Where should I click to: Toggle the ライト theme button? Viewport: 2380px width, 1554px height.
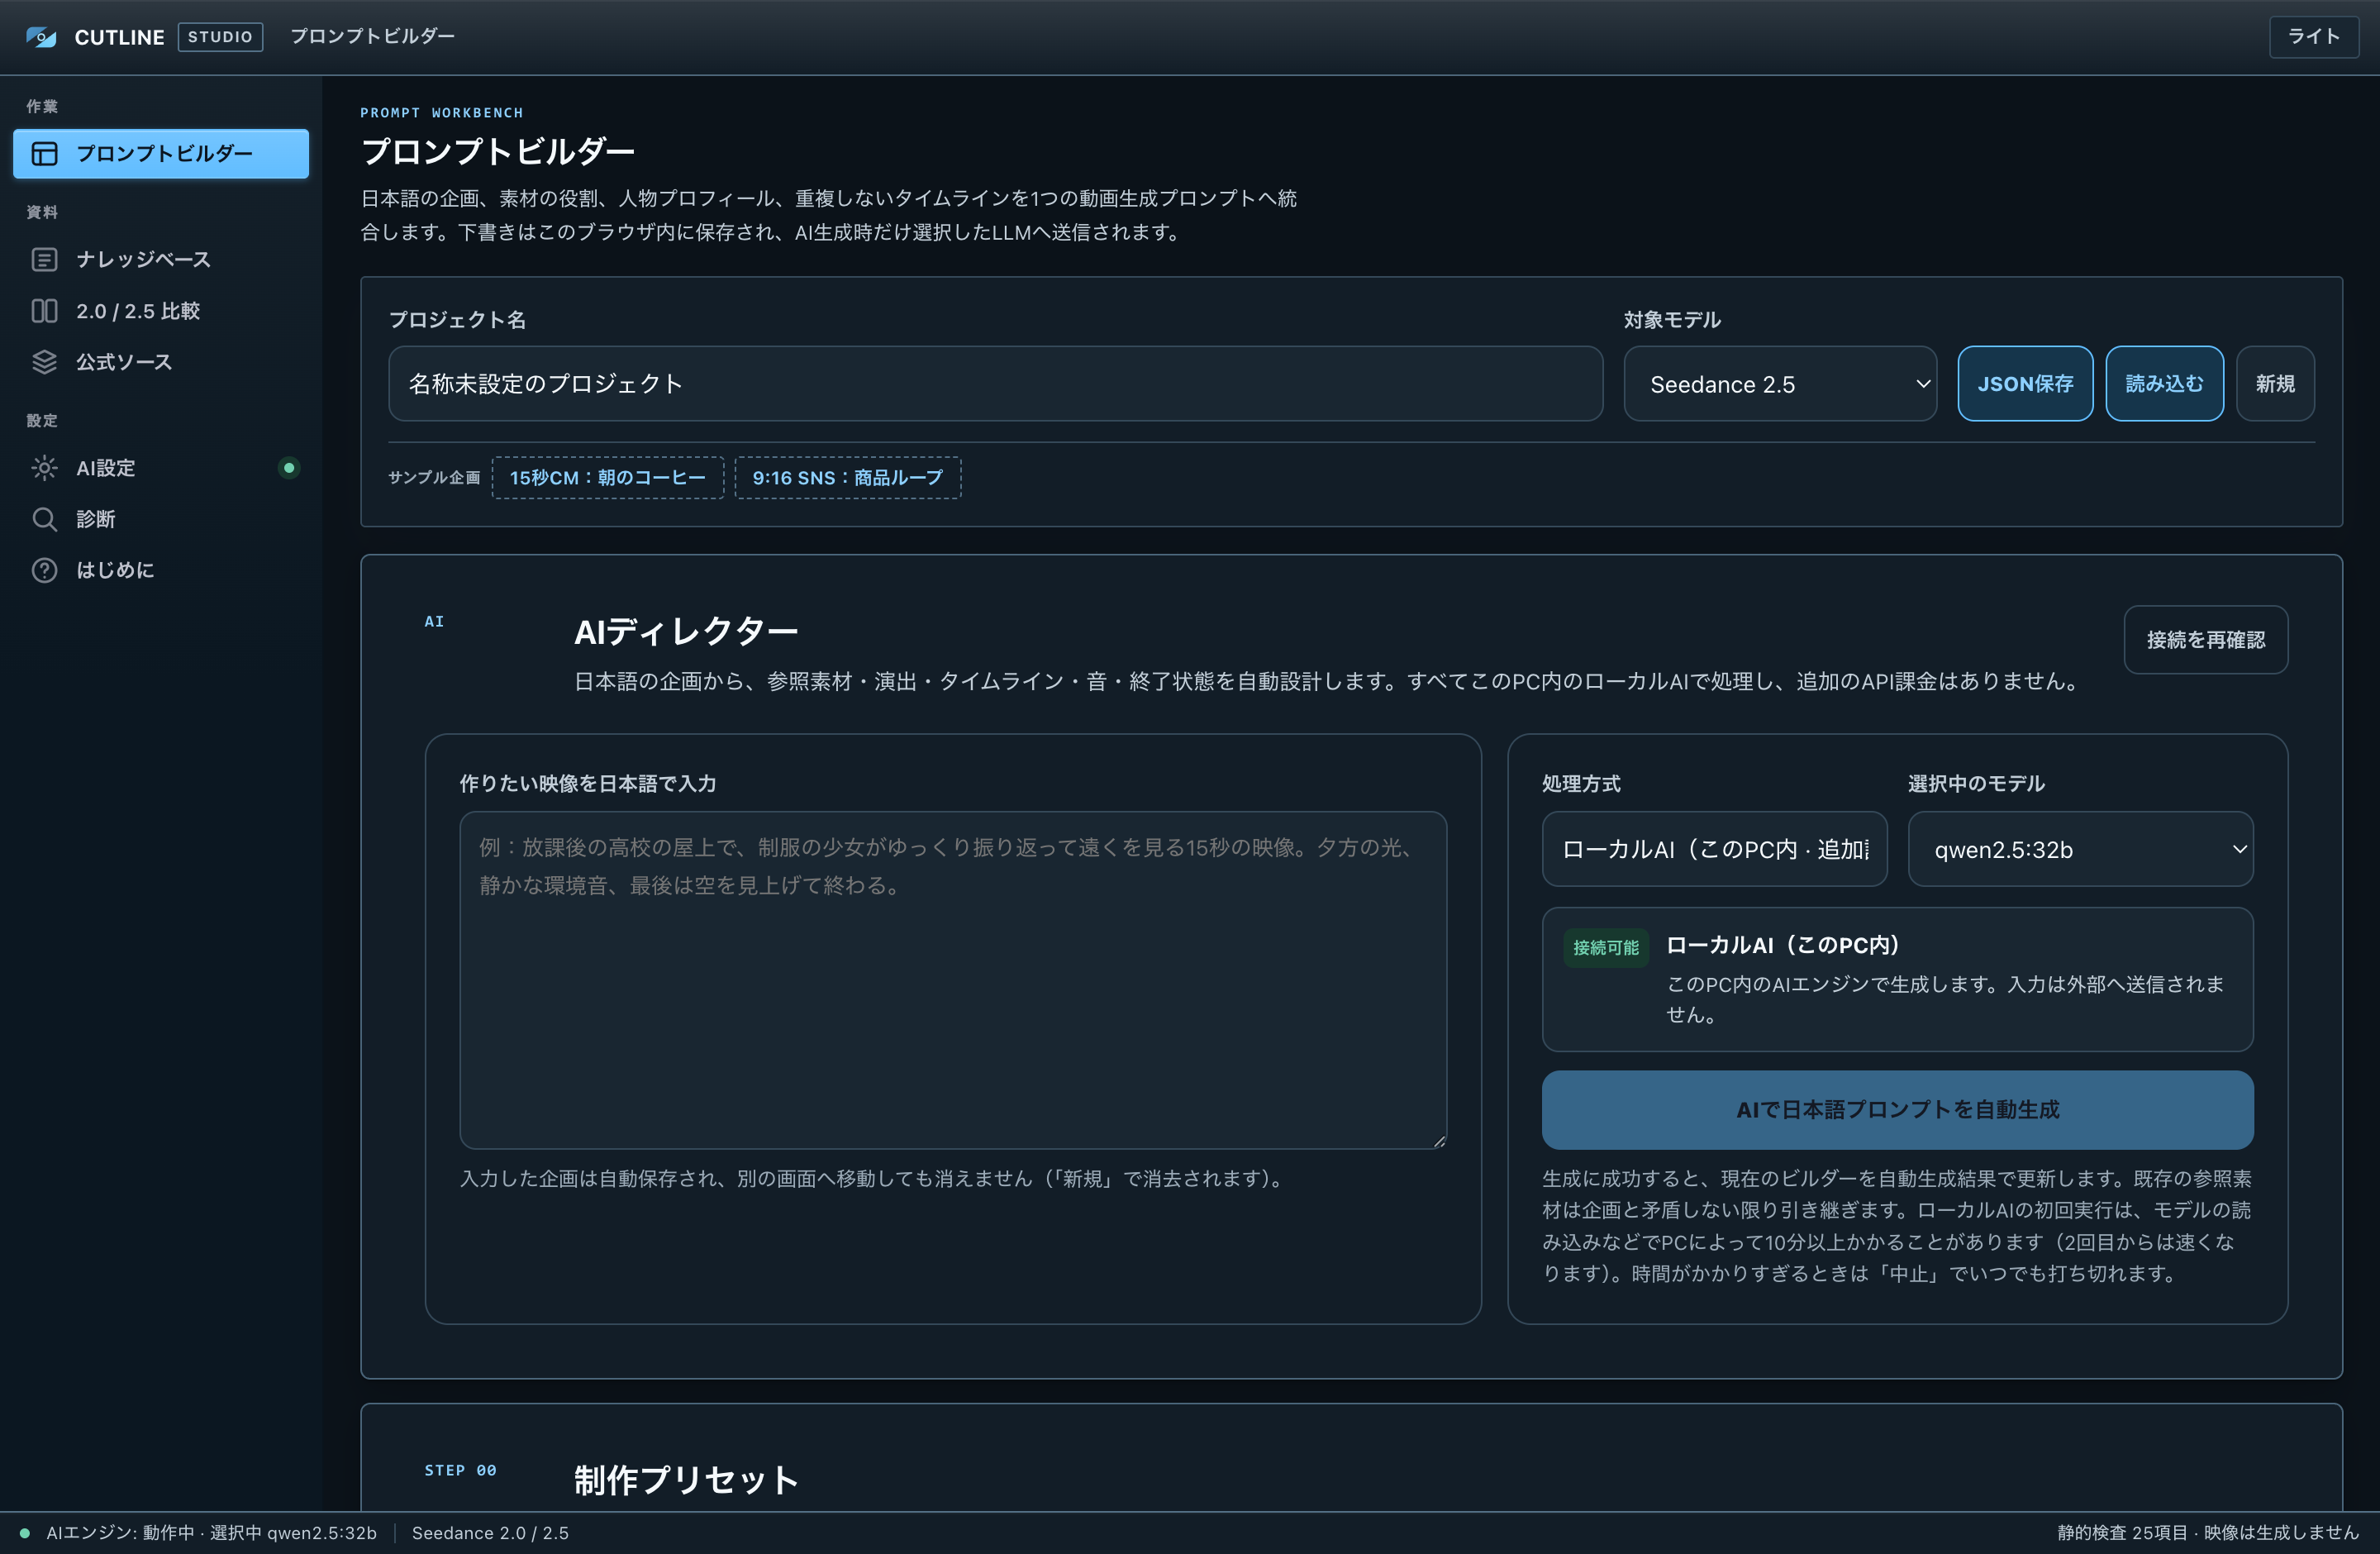click(x=2313, y=37)
